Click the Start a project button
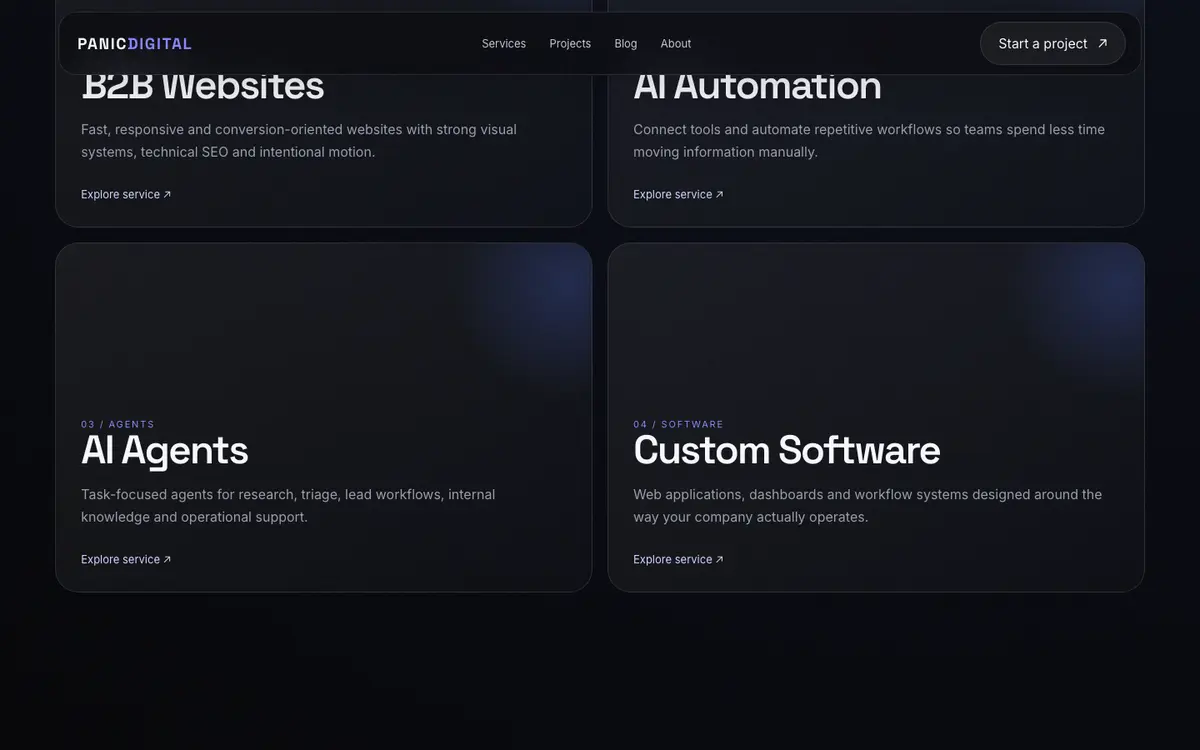This screenshot has width=1200, height=750. [x=1053, y=44]
